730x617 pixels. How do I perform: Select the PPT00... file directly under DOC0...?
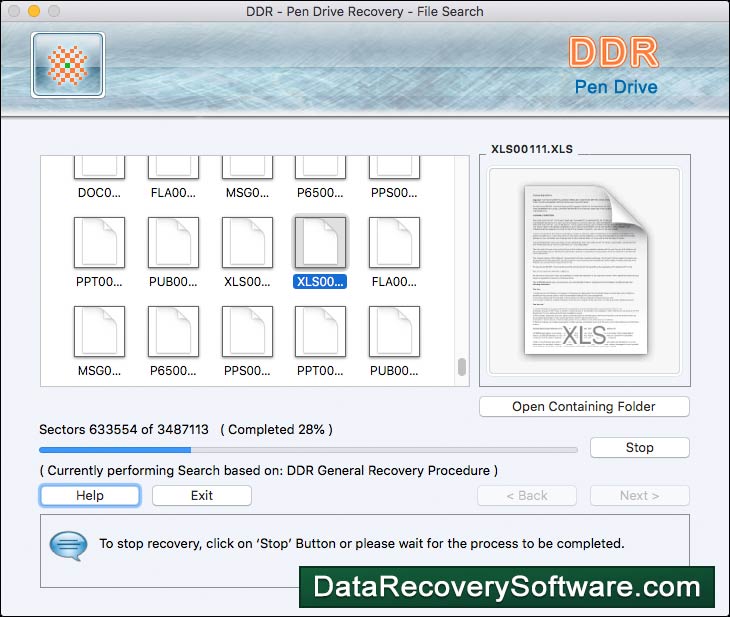pos(99,253)
